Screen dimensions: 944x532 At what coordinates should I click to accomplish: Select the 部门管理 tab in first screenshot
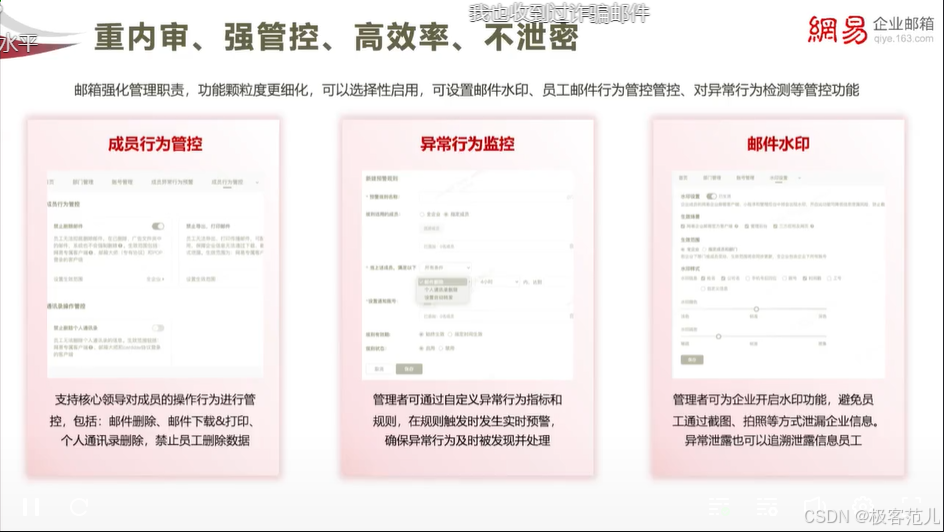pos(83,182)
